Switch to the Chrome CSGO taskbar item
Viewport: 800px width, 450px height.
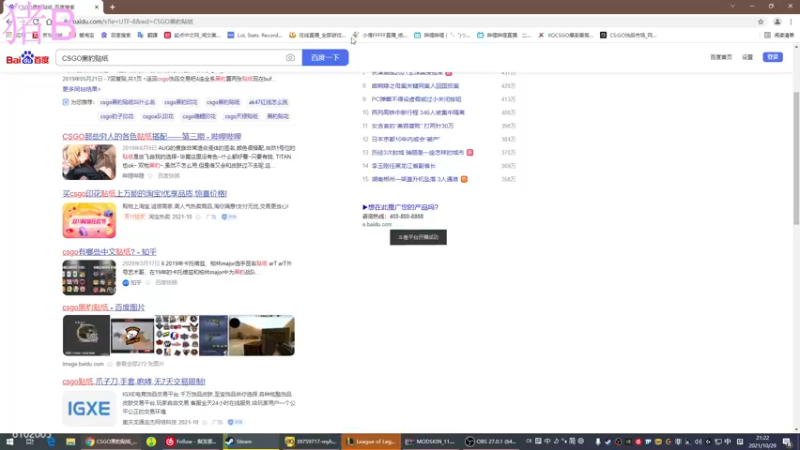coord(109,441)
